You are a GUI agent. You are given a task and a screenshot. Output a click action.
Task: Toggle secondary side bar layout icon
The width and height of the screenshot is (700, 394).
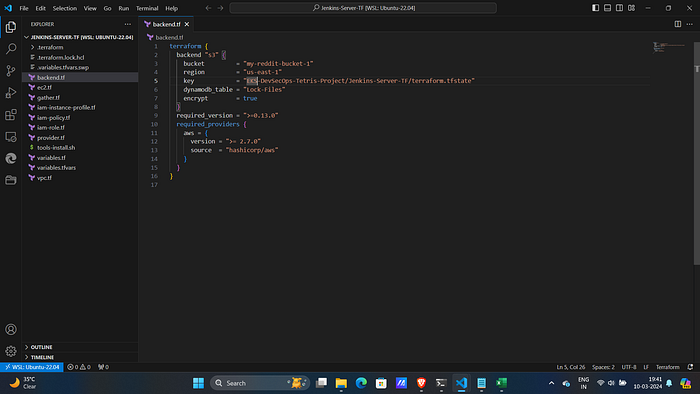click(620, 8)
